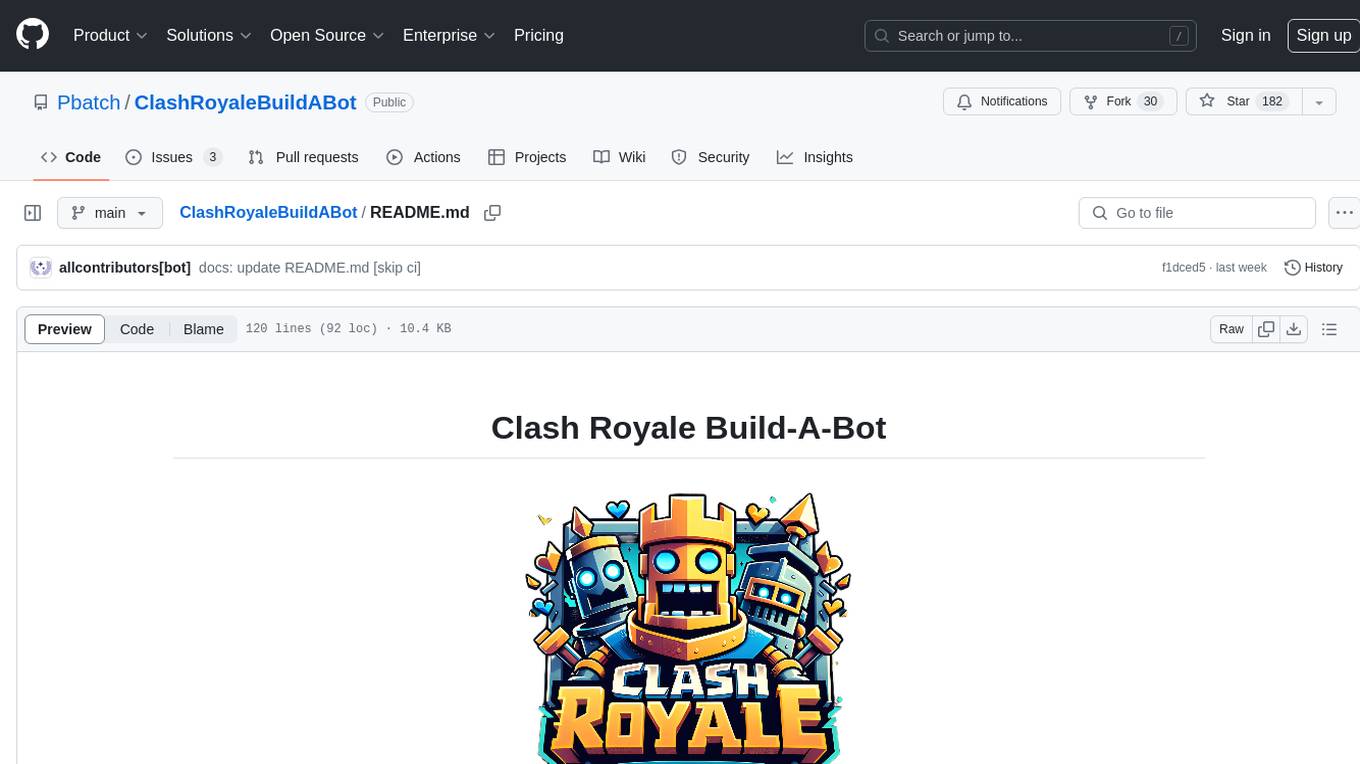Click the Notifications bell button
Image resolution: width=1360 pixels, height=764 pixels.
[x=1002, y=101]
